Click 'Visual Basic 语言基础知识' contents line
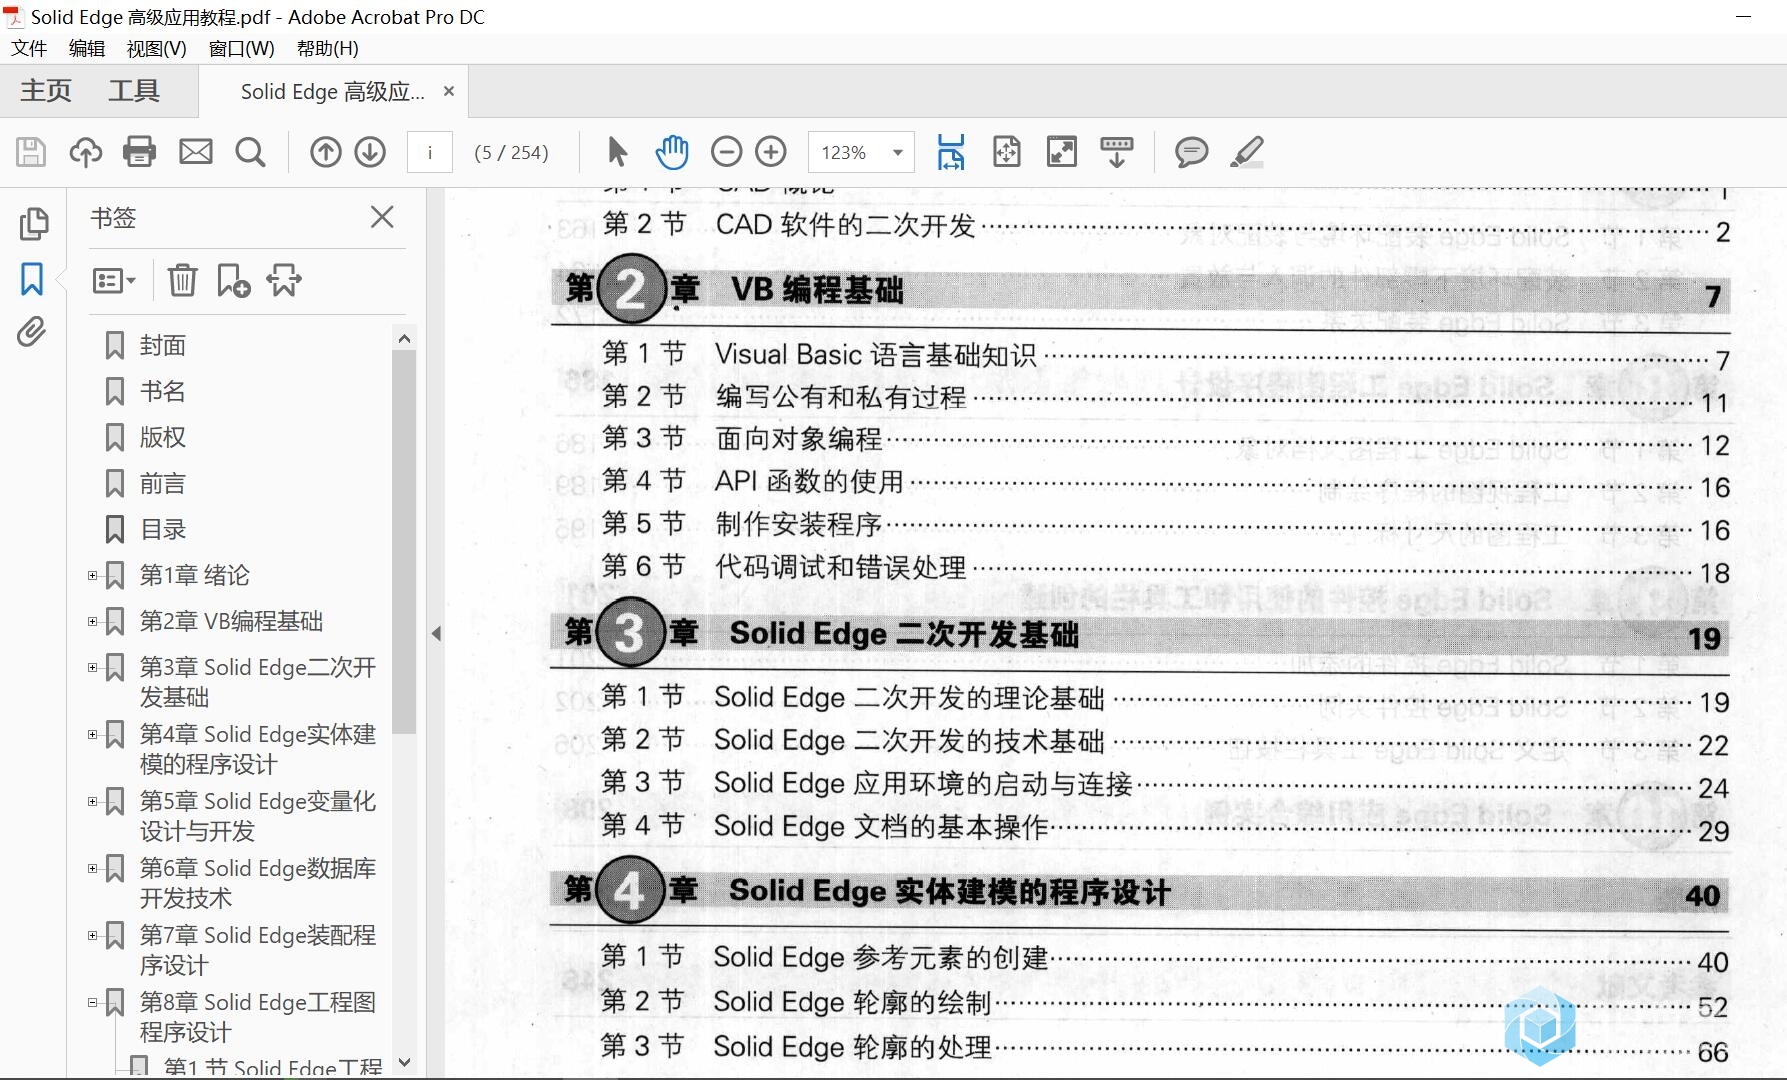 (875, 355)
